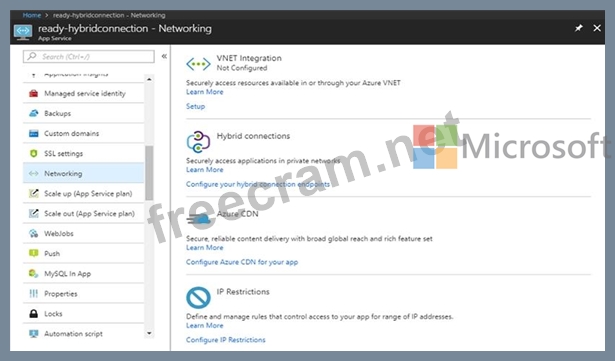Close the Networking blade
Image resolution: width=615 pixels, height=361 pixels.
click(597, 28)
